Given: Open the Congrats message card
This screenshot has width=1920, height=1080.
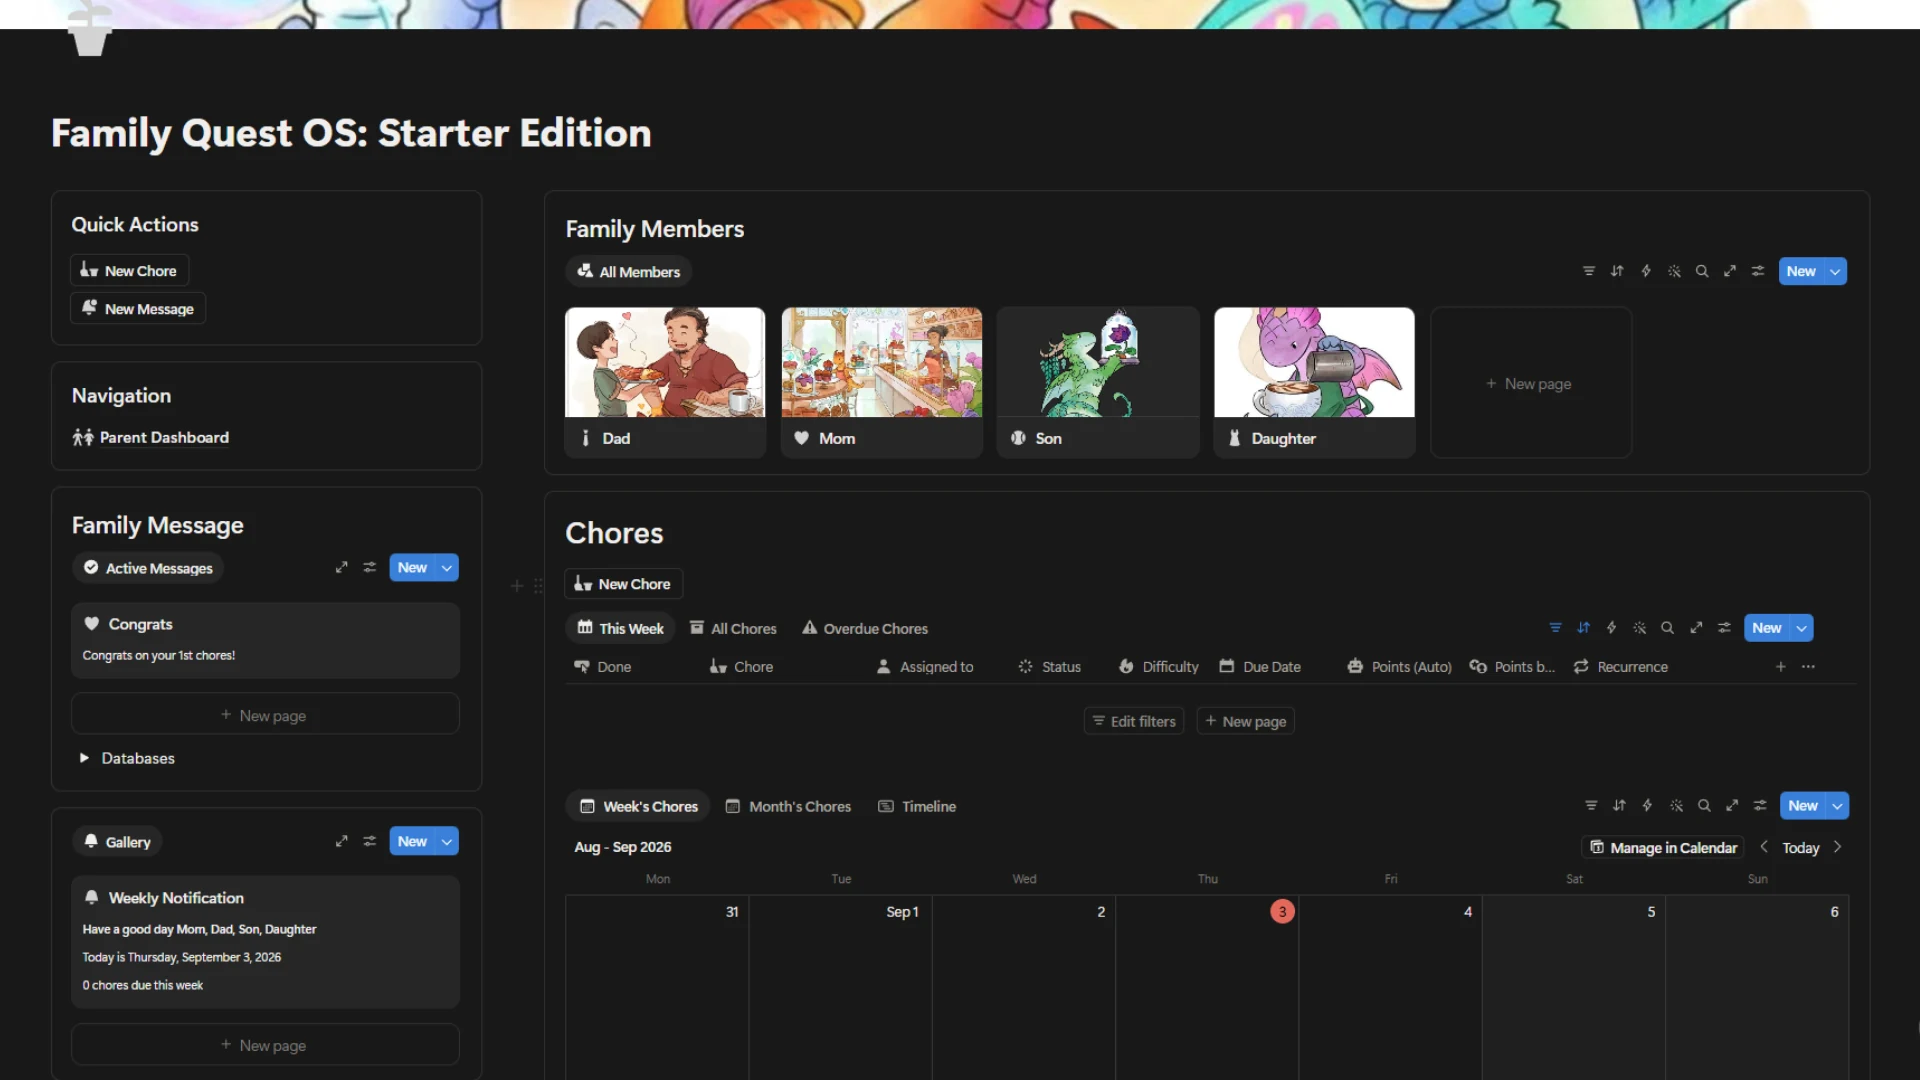Looking at the screenshot, I should [x=265, y=640].
